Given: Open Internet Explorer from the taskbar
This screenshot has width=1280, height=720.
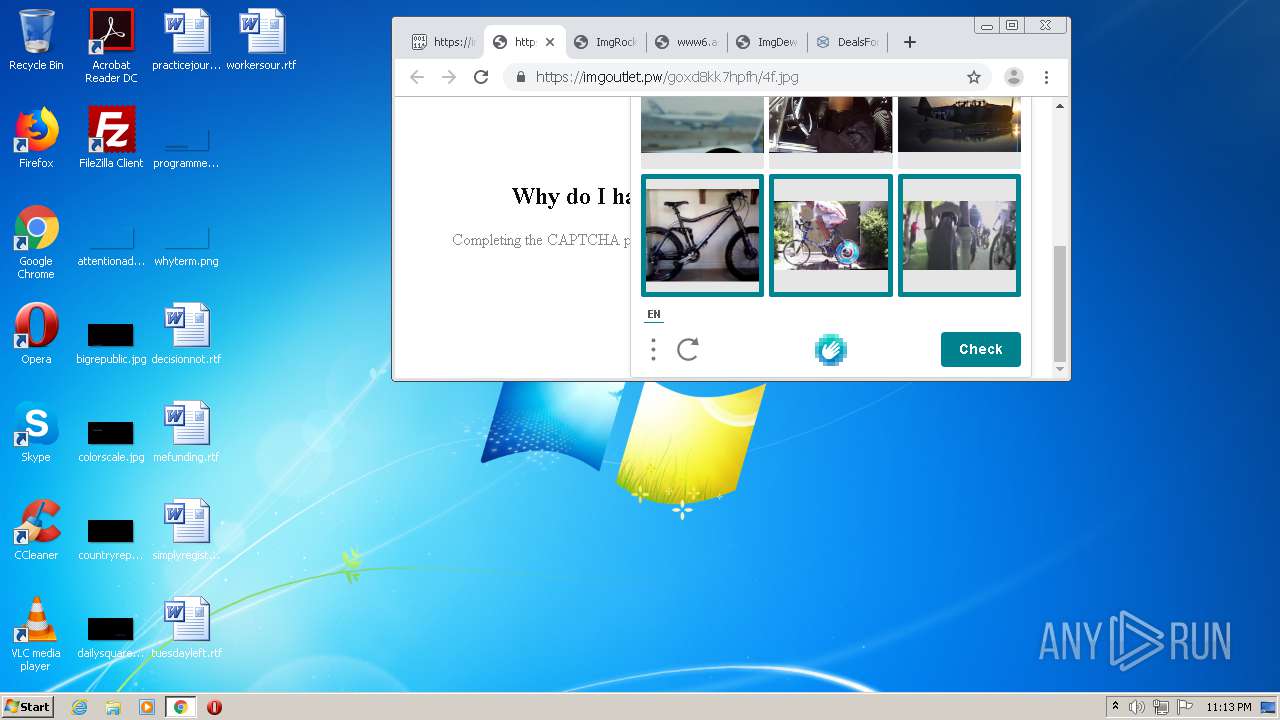Looking at the screenshot, I should 79,707.
